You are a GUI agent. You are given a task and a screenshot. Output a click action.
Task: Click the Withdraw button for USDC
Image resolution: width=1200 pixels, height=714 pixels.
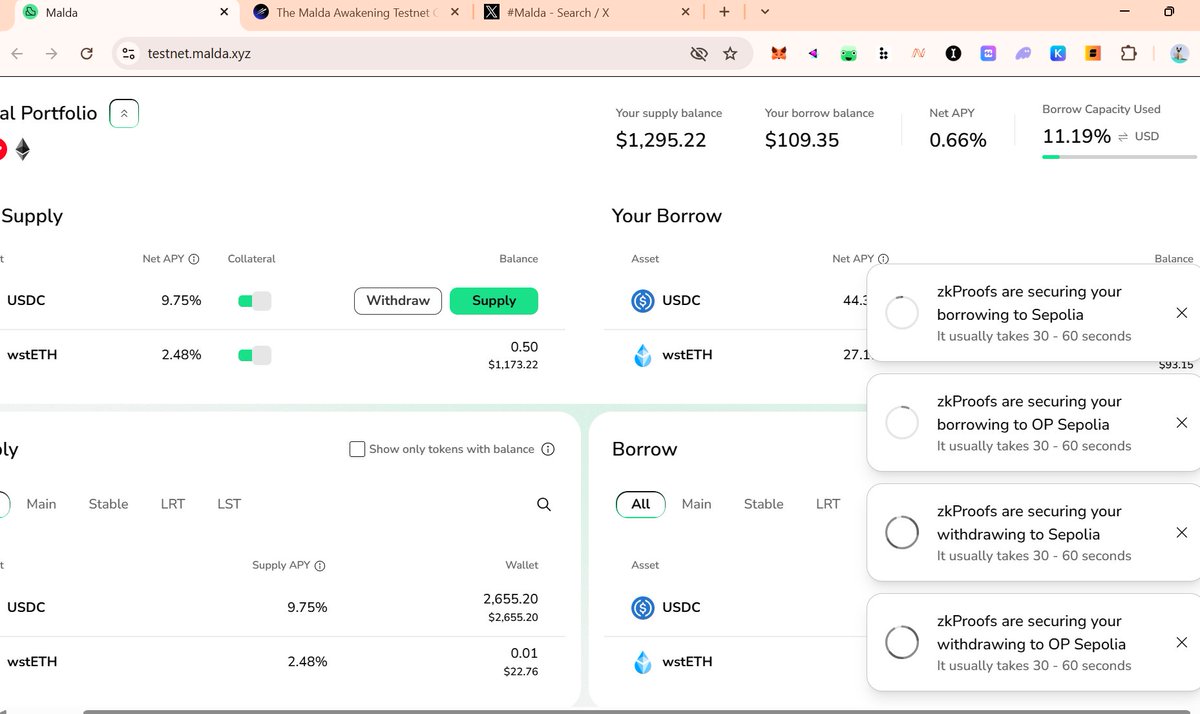tap(398, 301)
